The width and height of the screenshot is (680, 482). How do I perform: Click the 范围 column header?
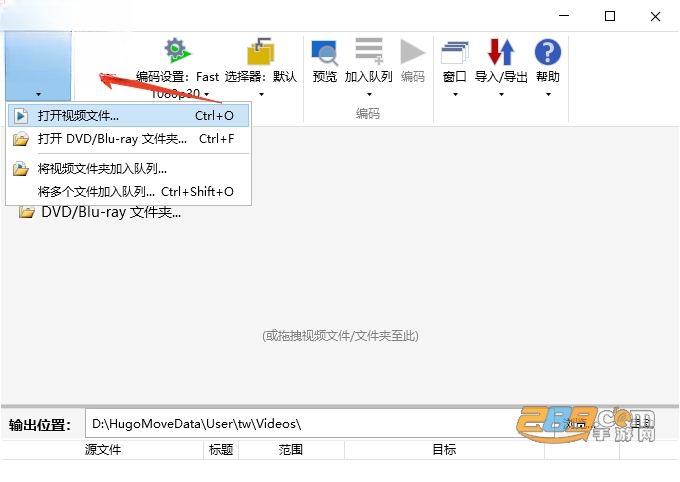[x=291, y=449]
